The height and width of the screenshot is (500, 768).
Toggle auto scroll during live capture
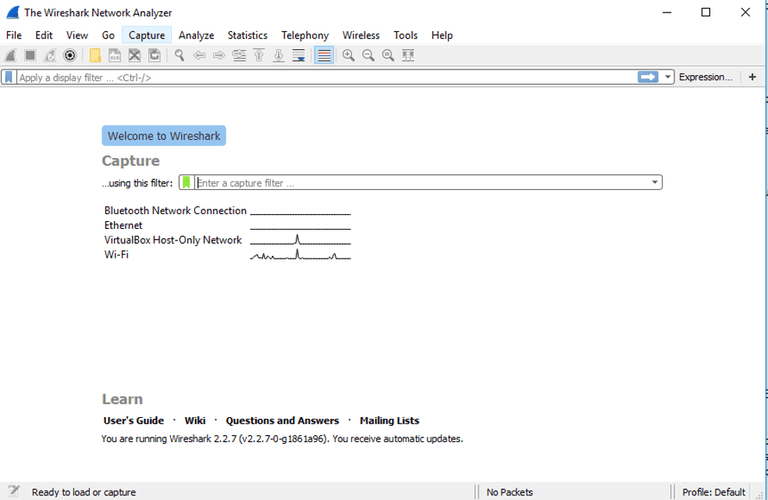point(298,55)
